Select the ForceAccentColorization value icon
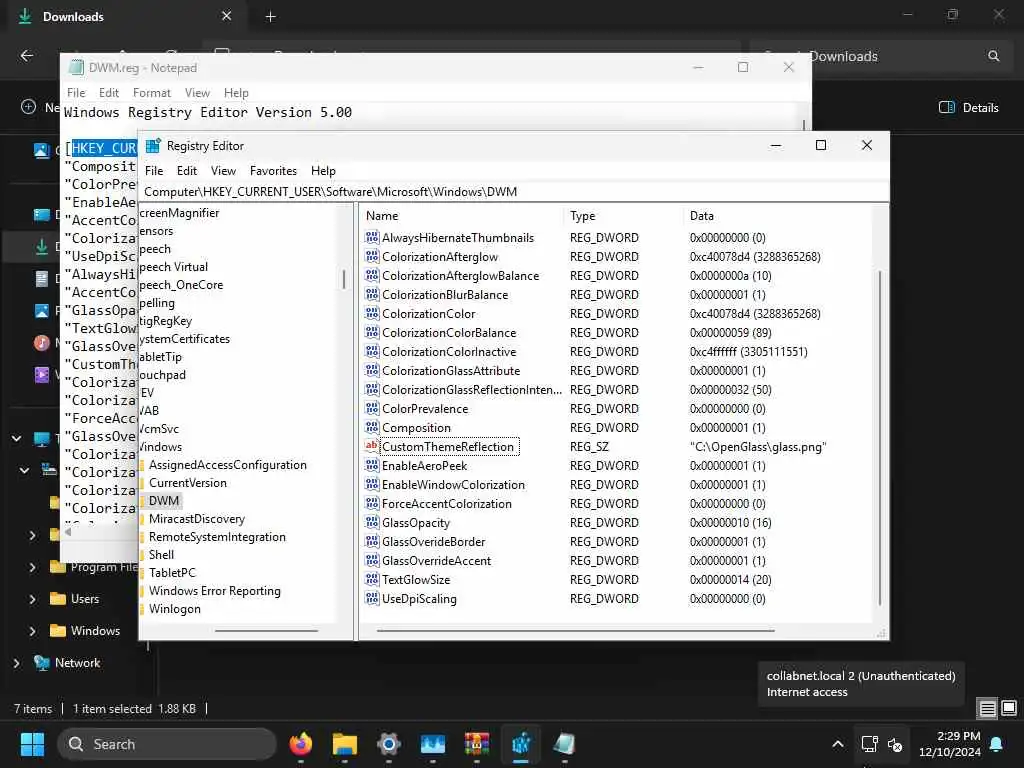Screen dimensions: 1024x768 372,504
